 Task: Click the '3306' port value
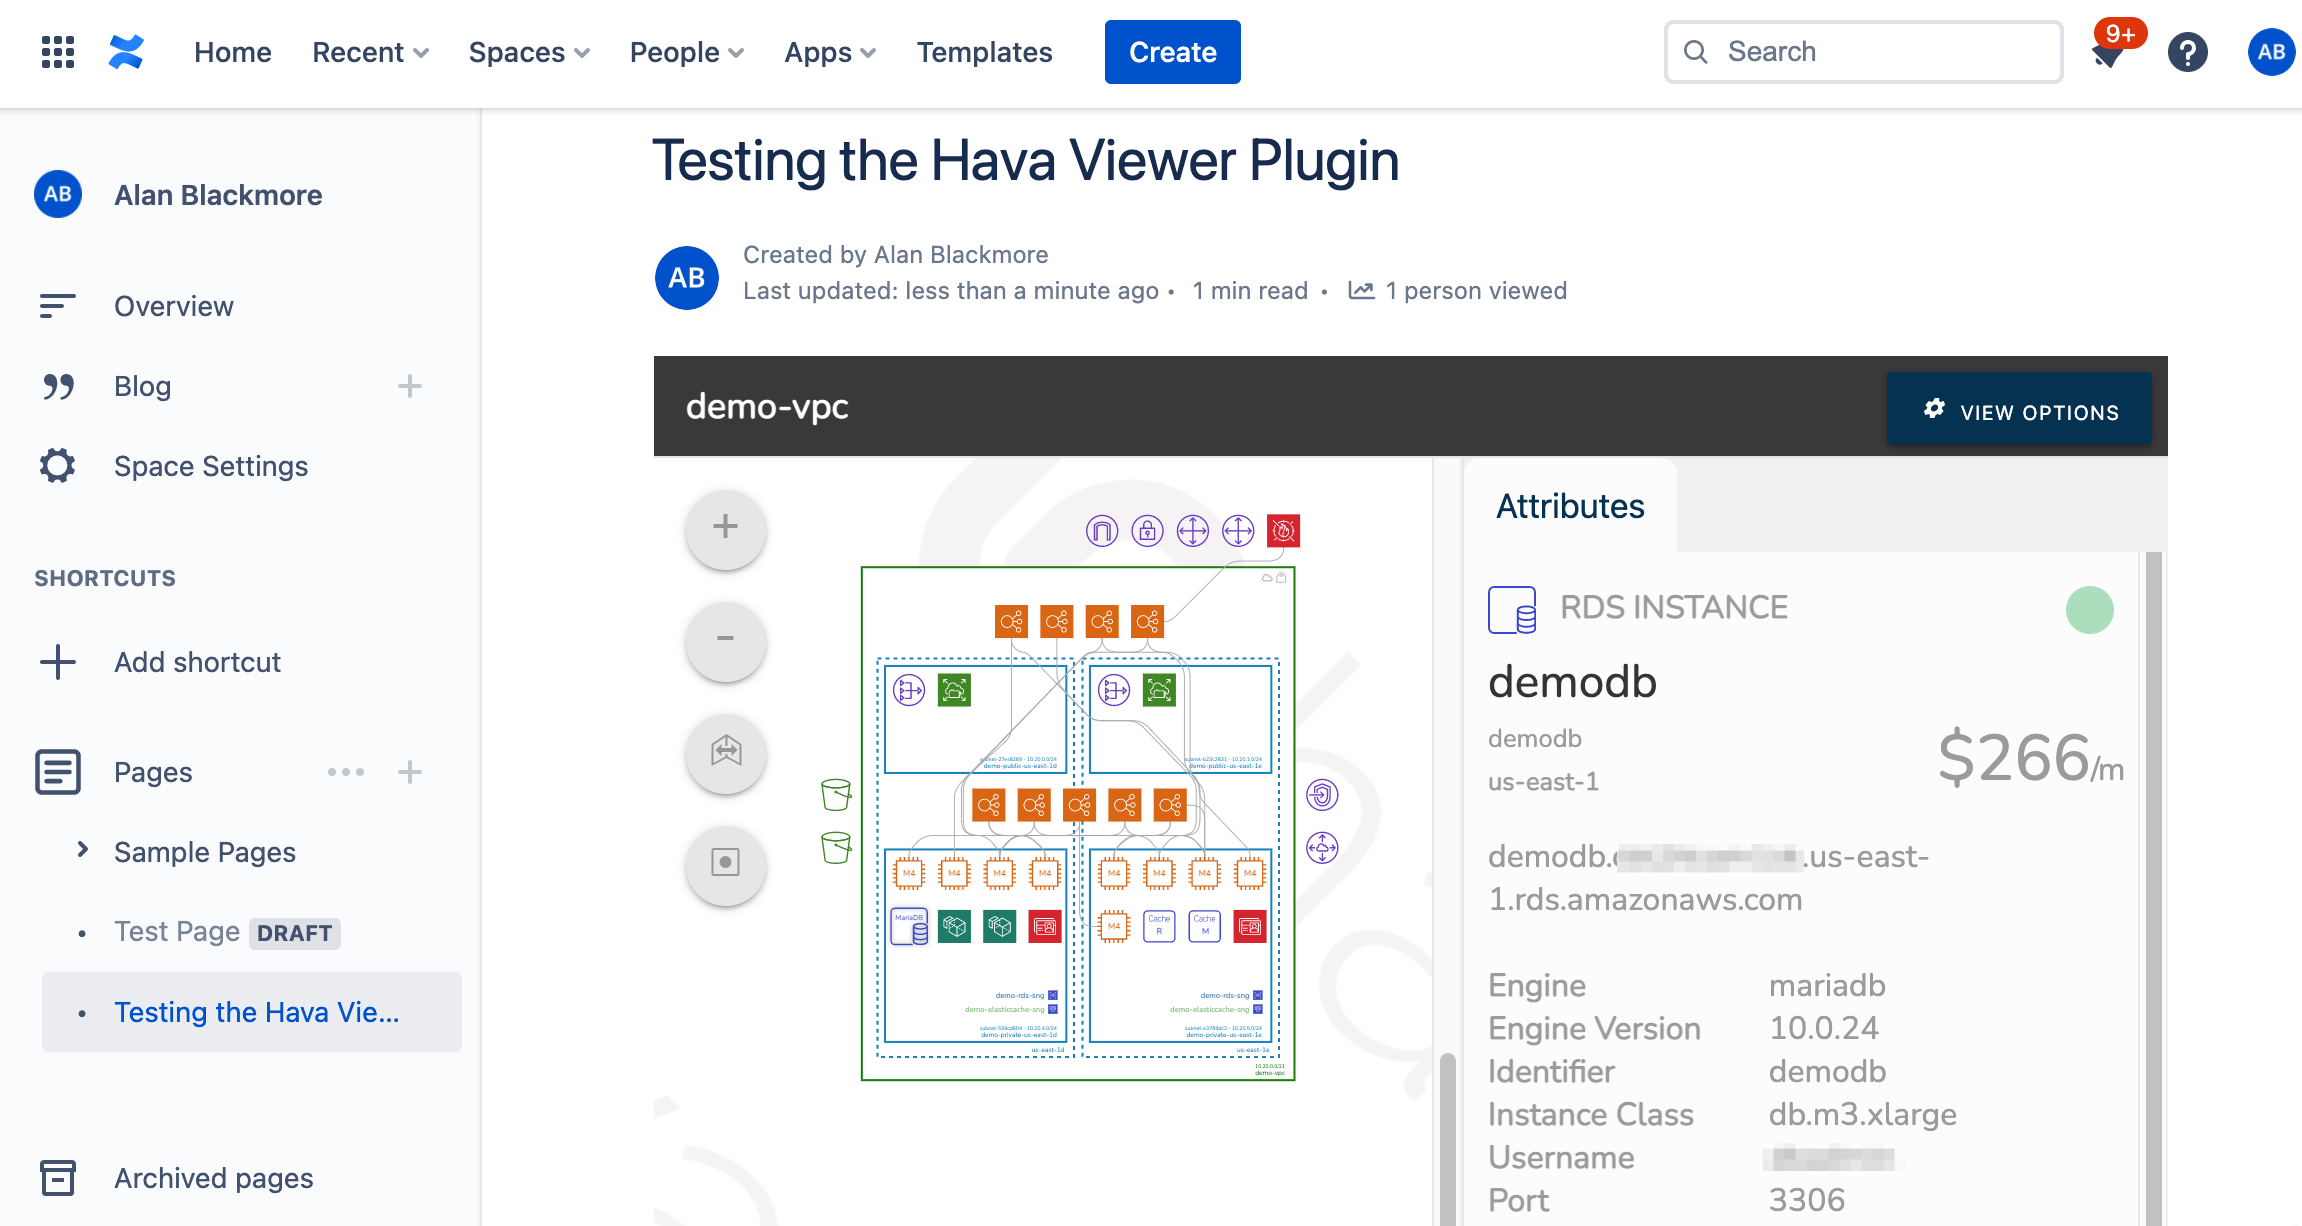[1806, 1200]
